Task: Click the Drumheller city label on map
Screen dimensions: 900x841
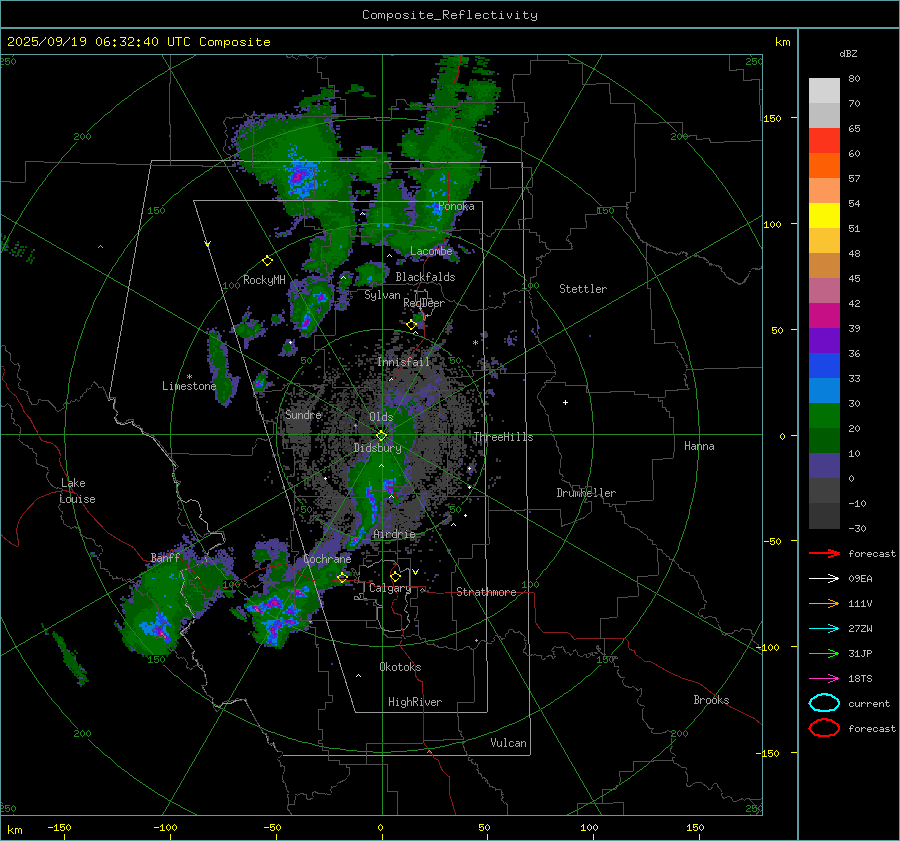Action: [586, 493]
